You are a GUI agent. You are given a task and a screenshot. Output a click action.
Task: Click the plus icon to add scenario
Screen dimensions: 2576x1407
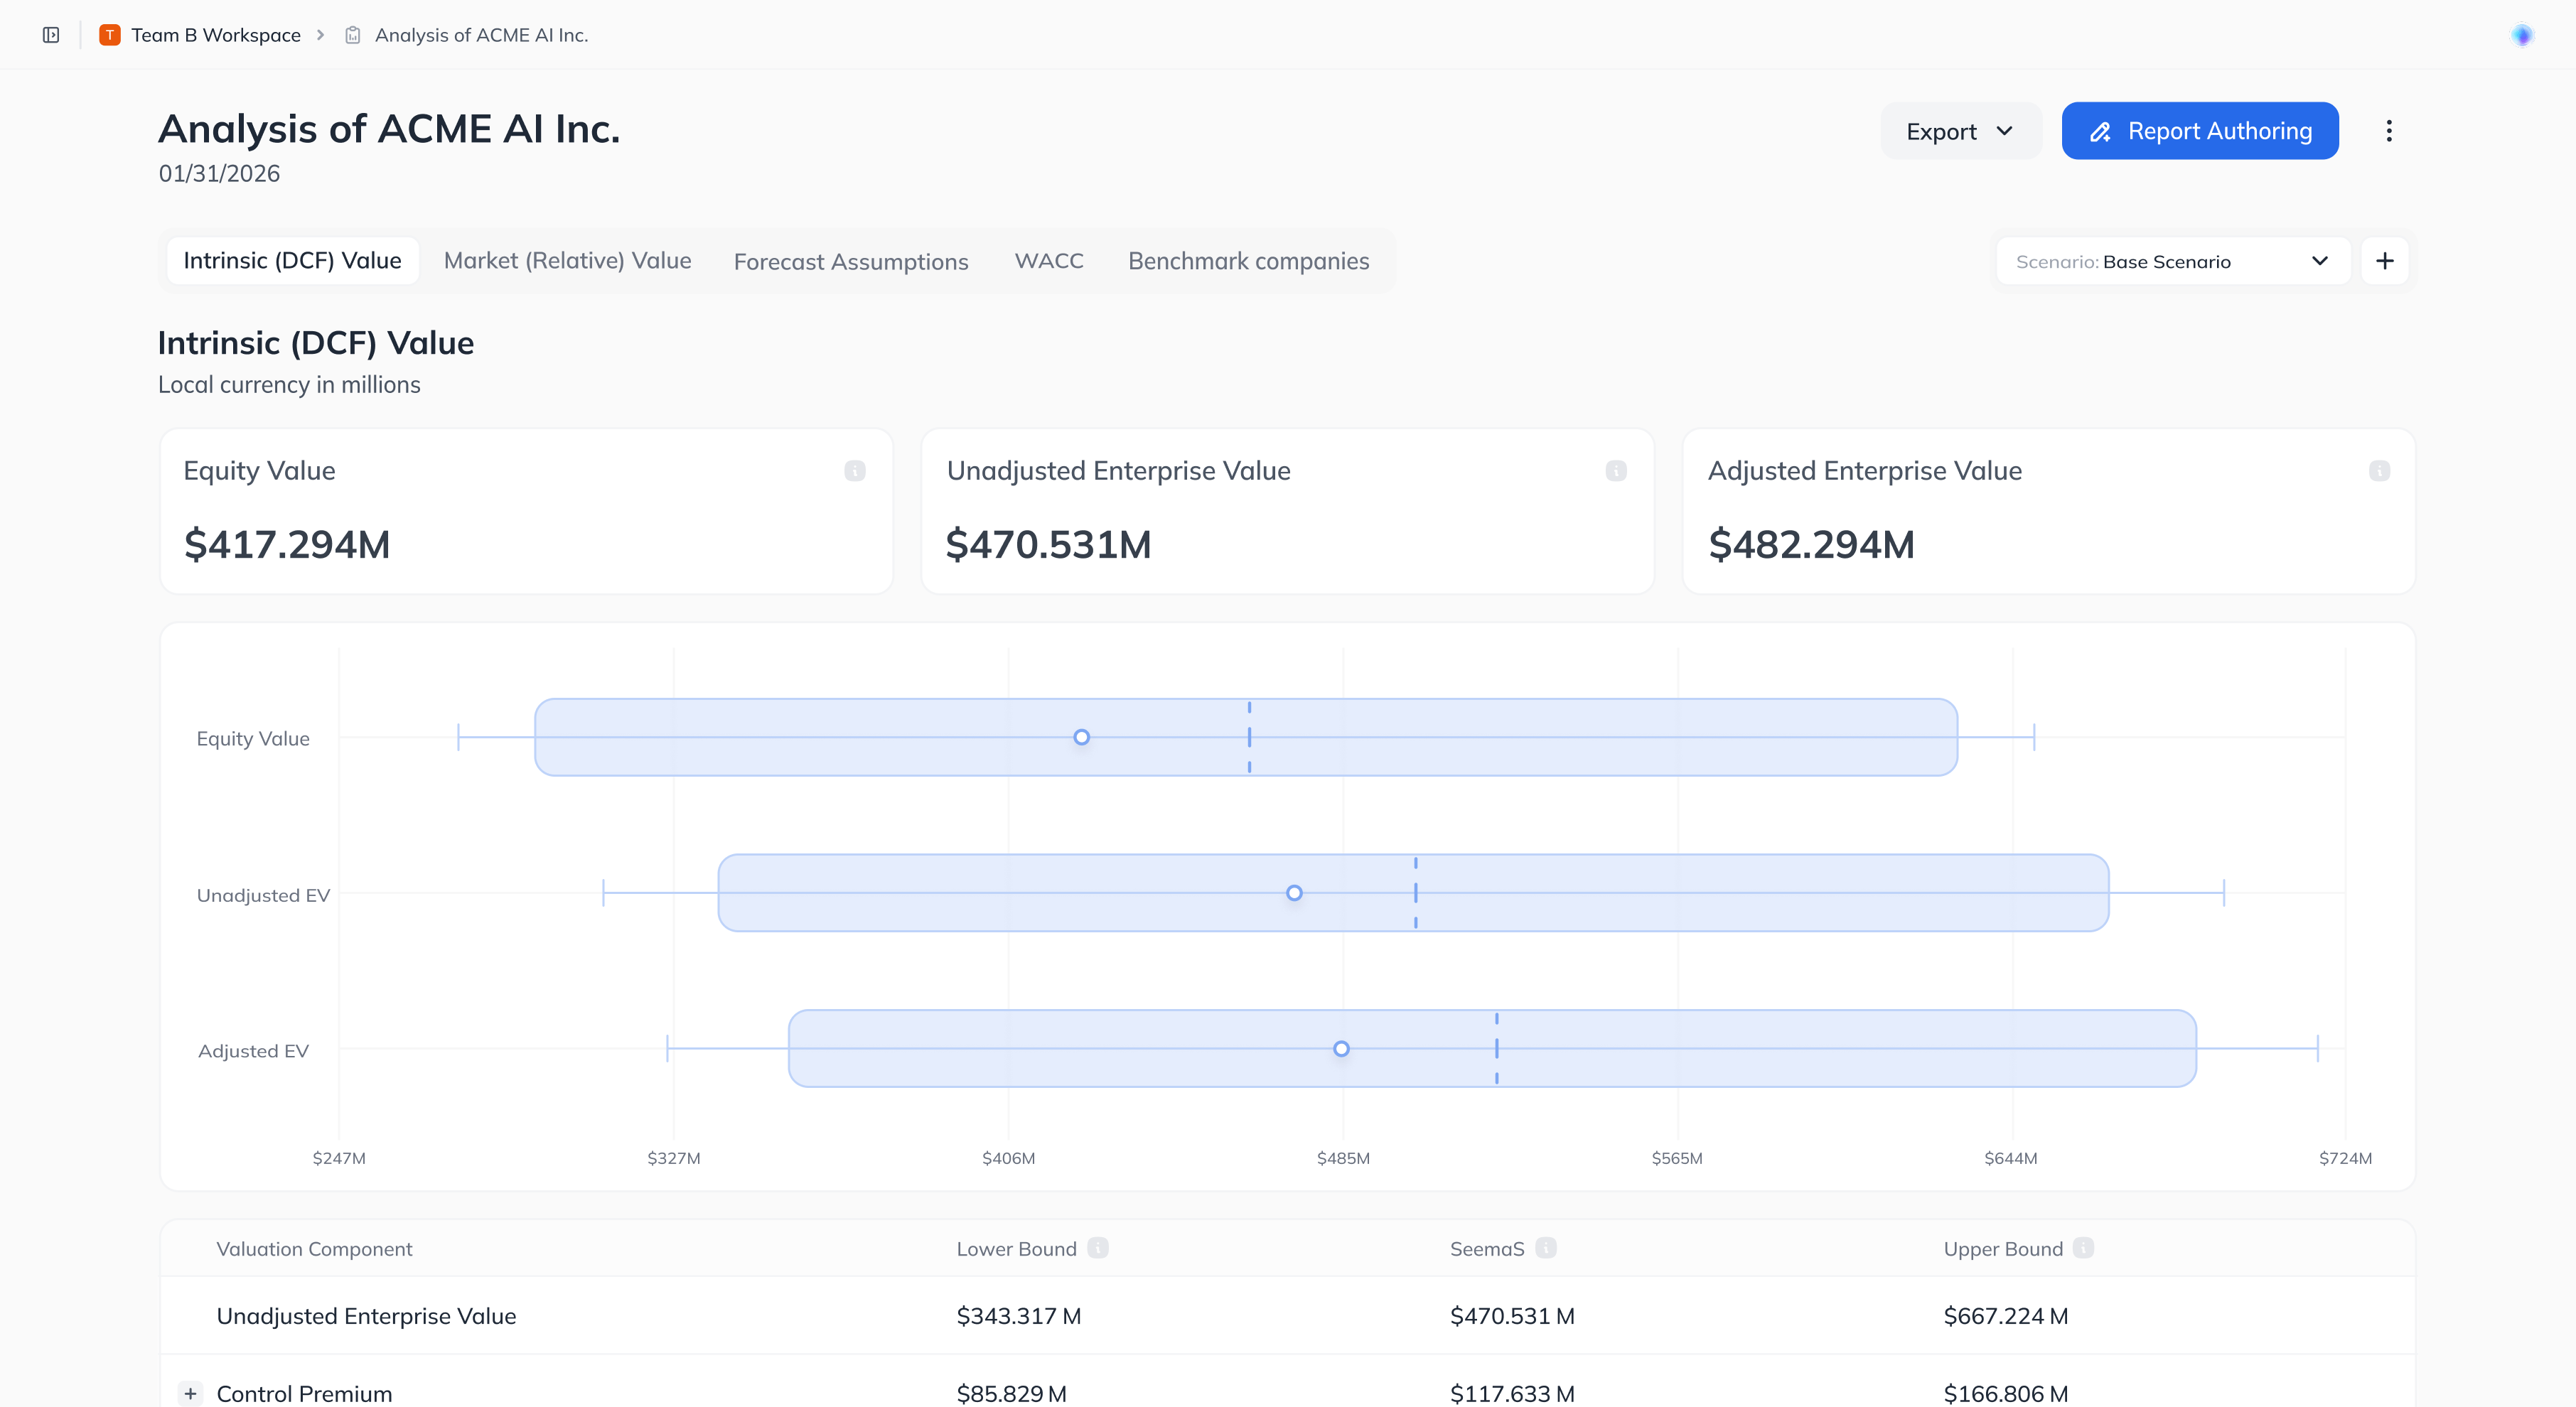2385,261
